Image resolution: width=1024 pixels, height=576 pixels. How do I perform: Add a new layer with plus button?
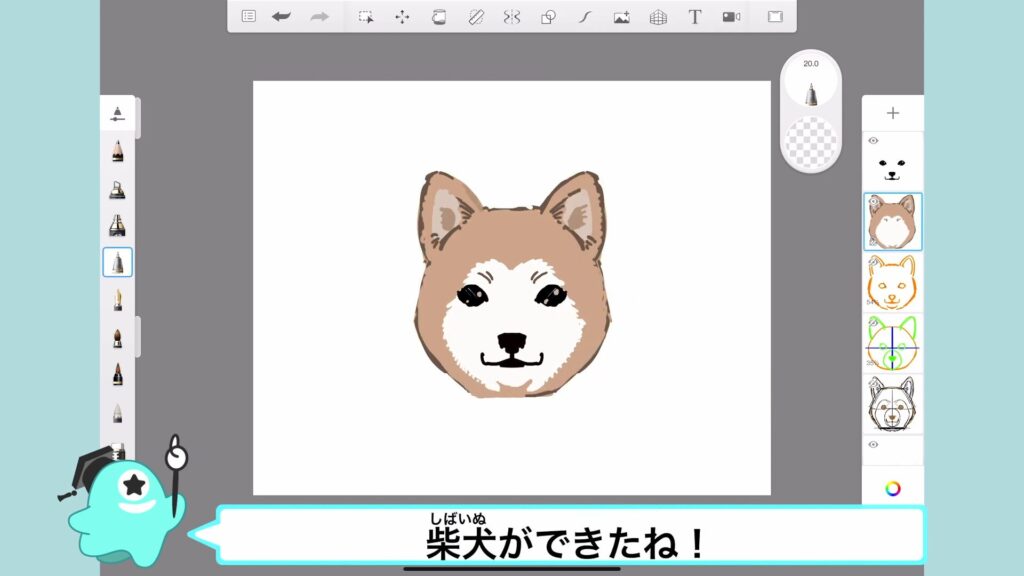pyautogui.click(x=893, y=113)
